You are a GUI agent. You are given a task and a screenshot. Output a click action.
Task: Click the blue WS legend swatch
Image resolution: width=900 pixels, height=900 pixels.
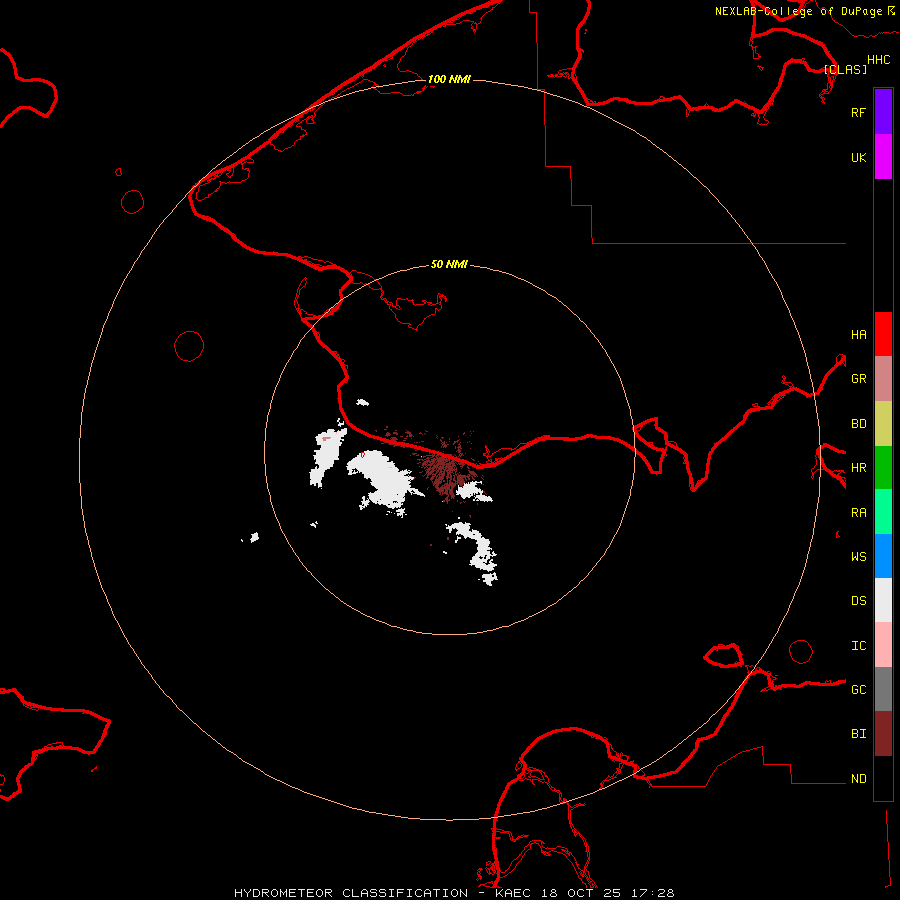(x=883, y=556)
